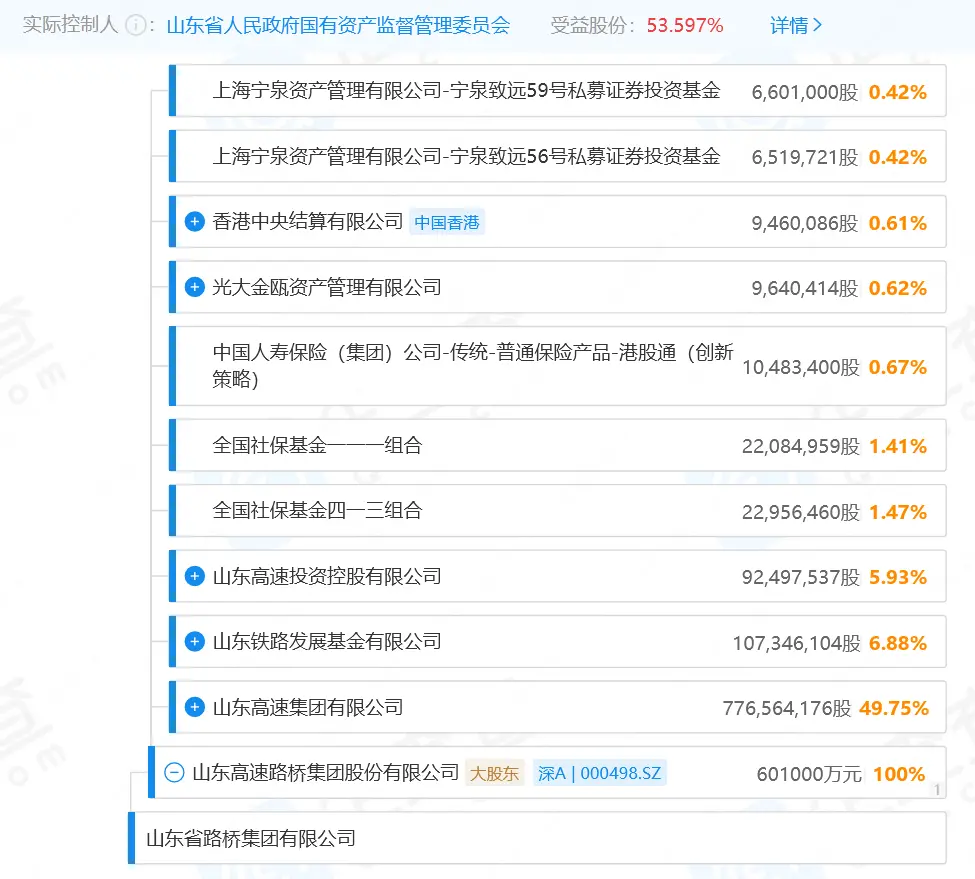This screenshot has height=879, width=975.
Task: Select 全国社保基金四一三组合 row
Action: click(x=558, y=511)
